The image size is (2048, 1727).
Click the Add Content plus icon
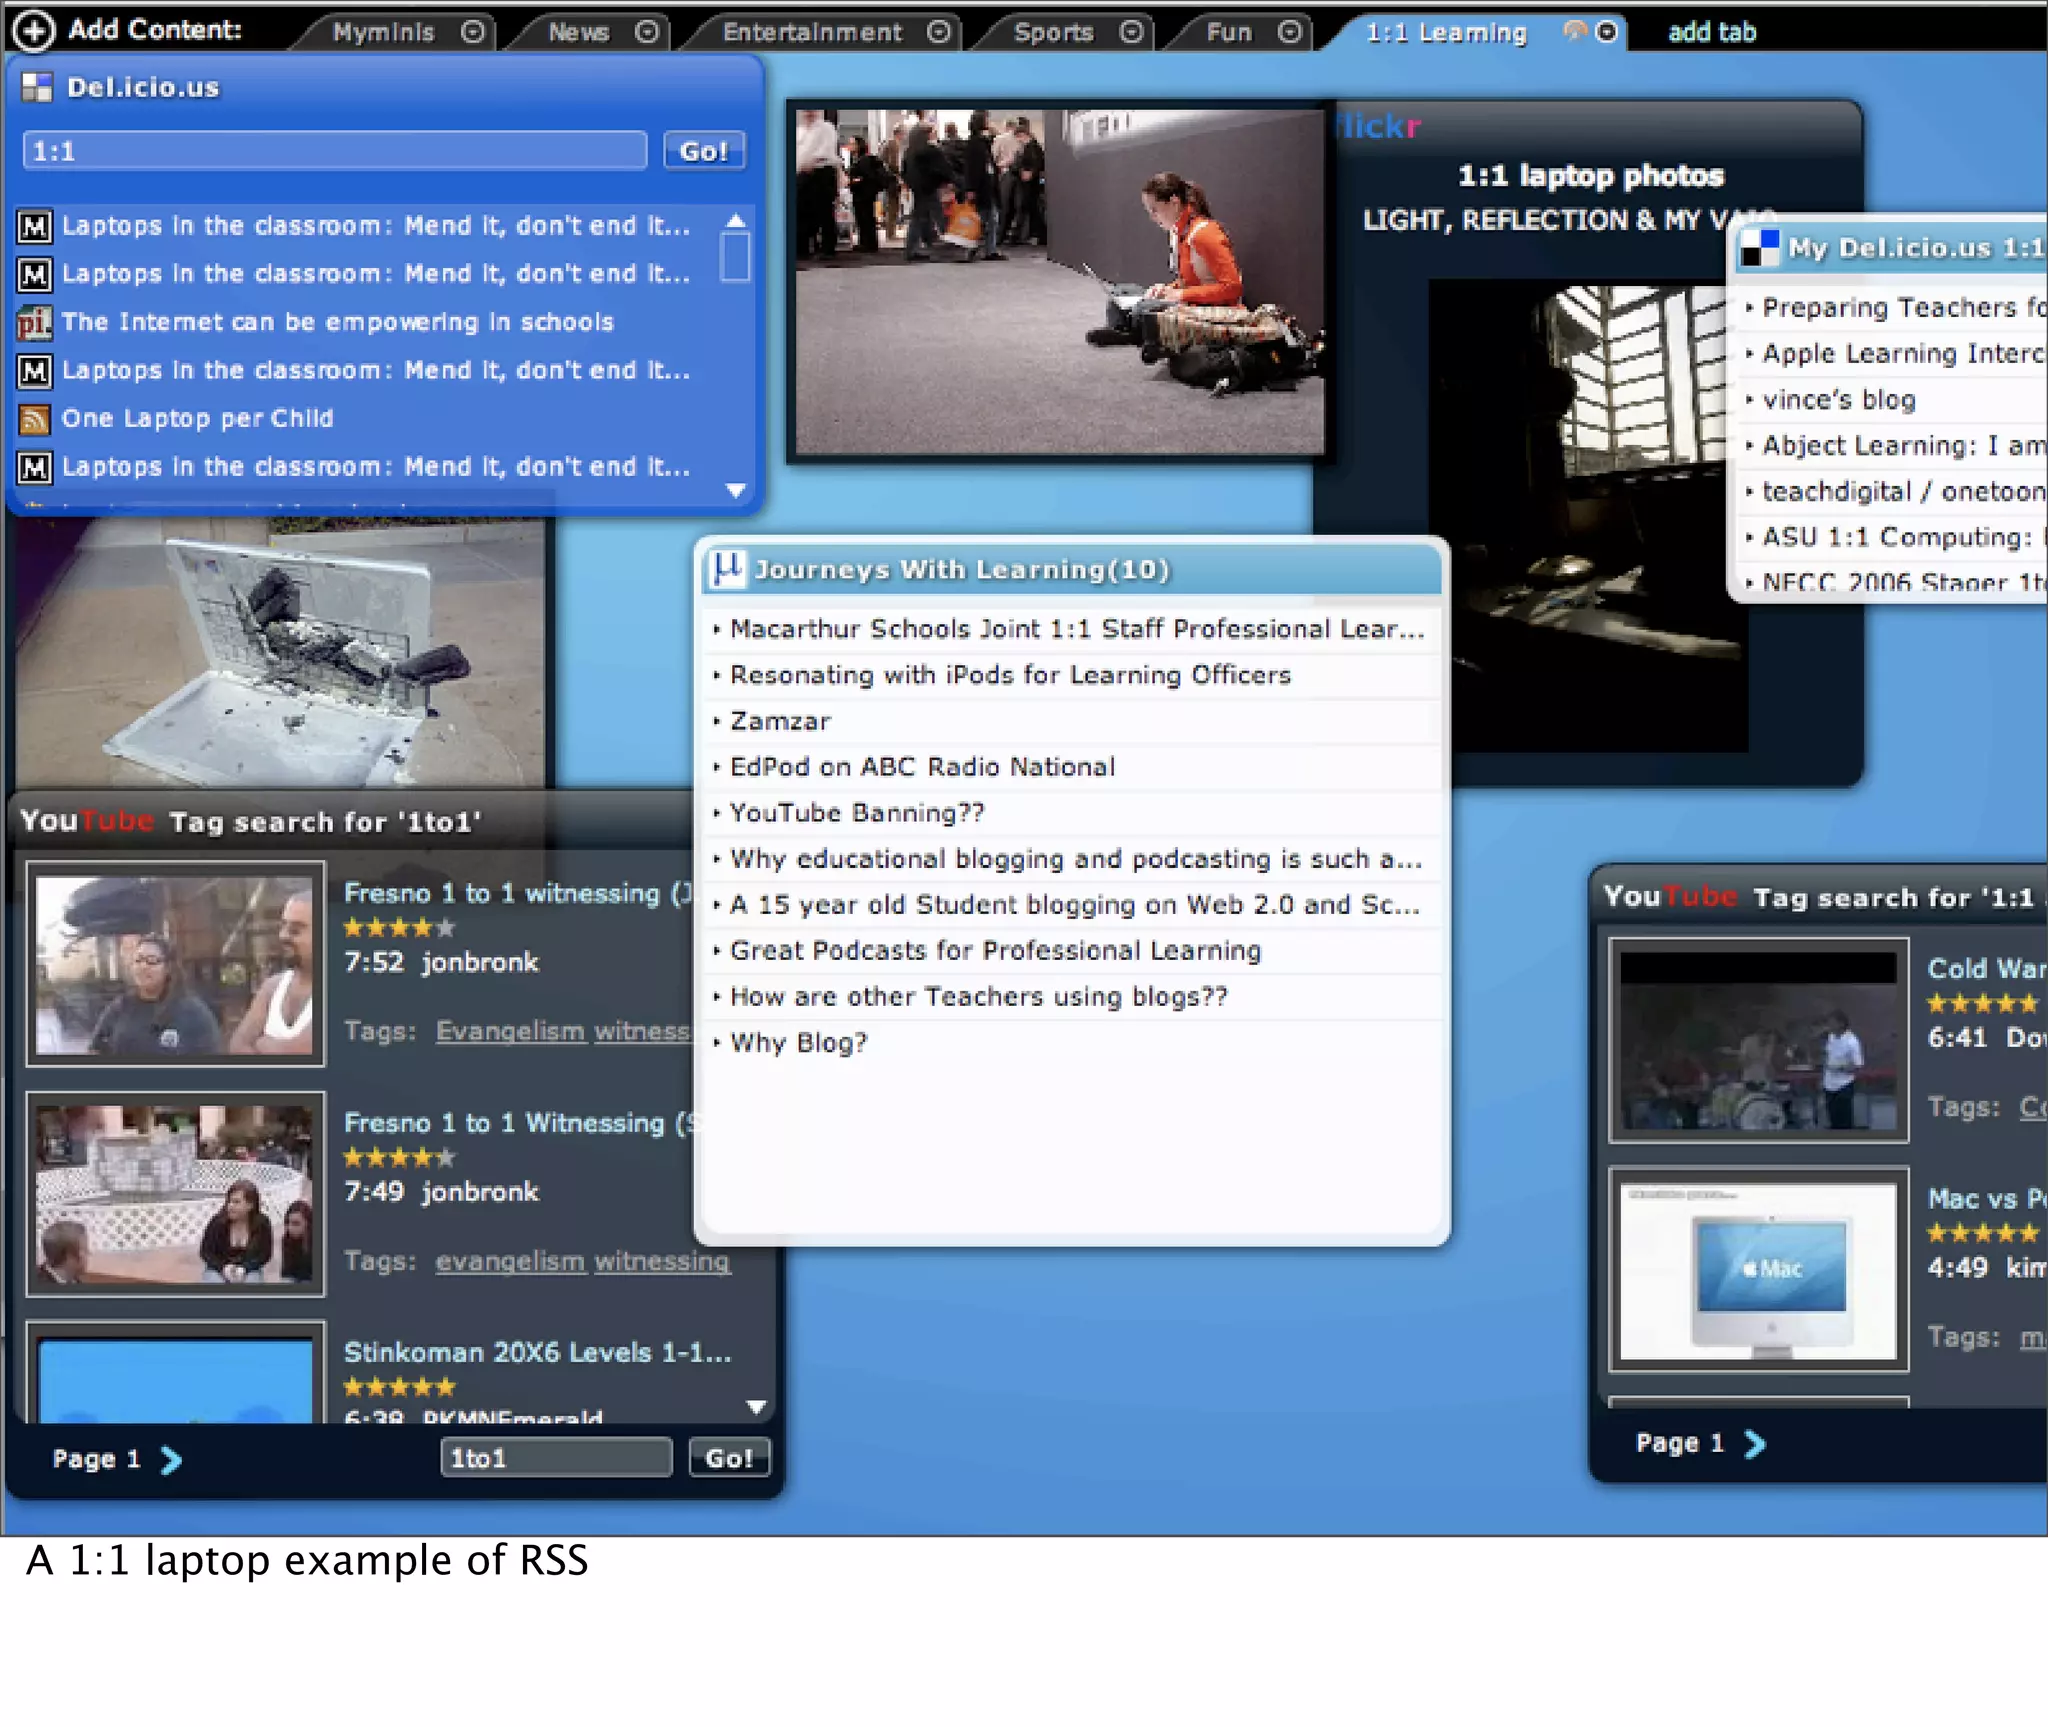coord(33,30)
